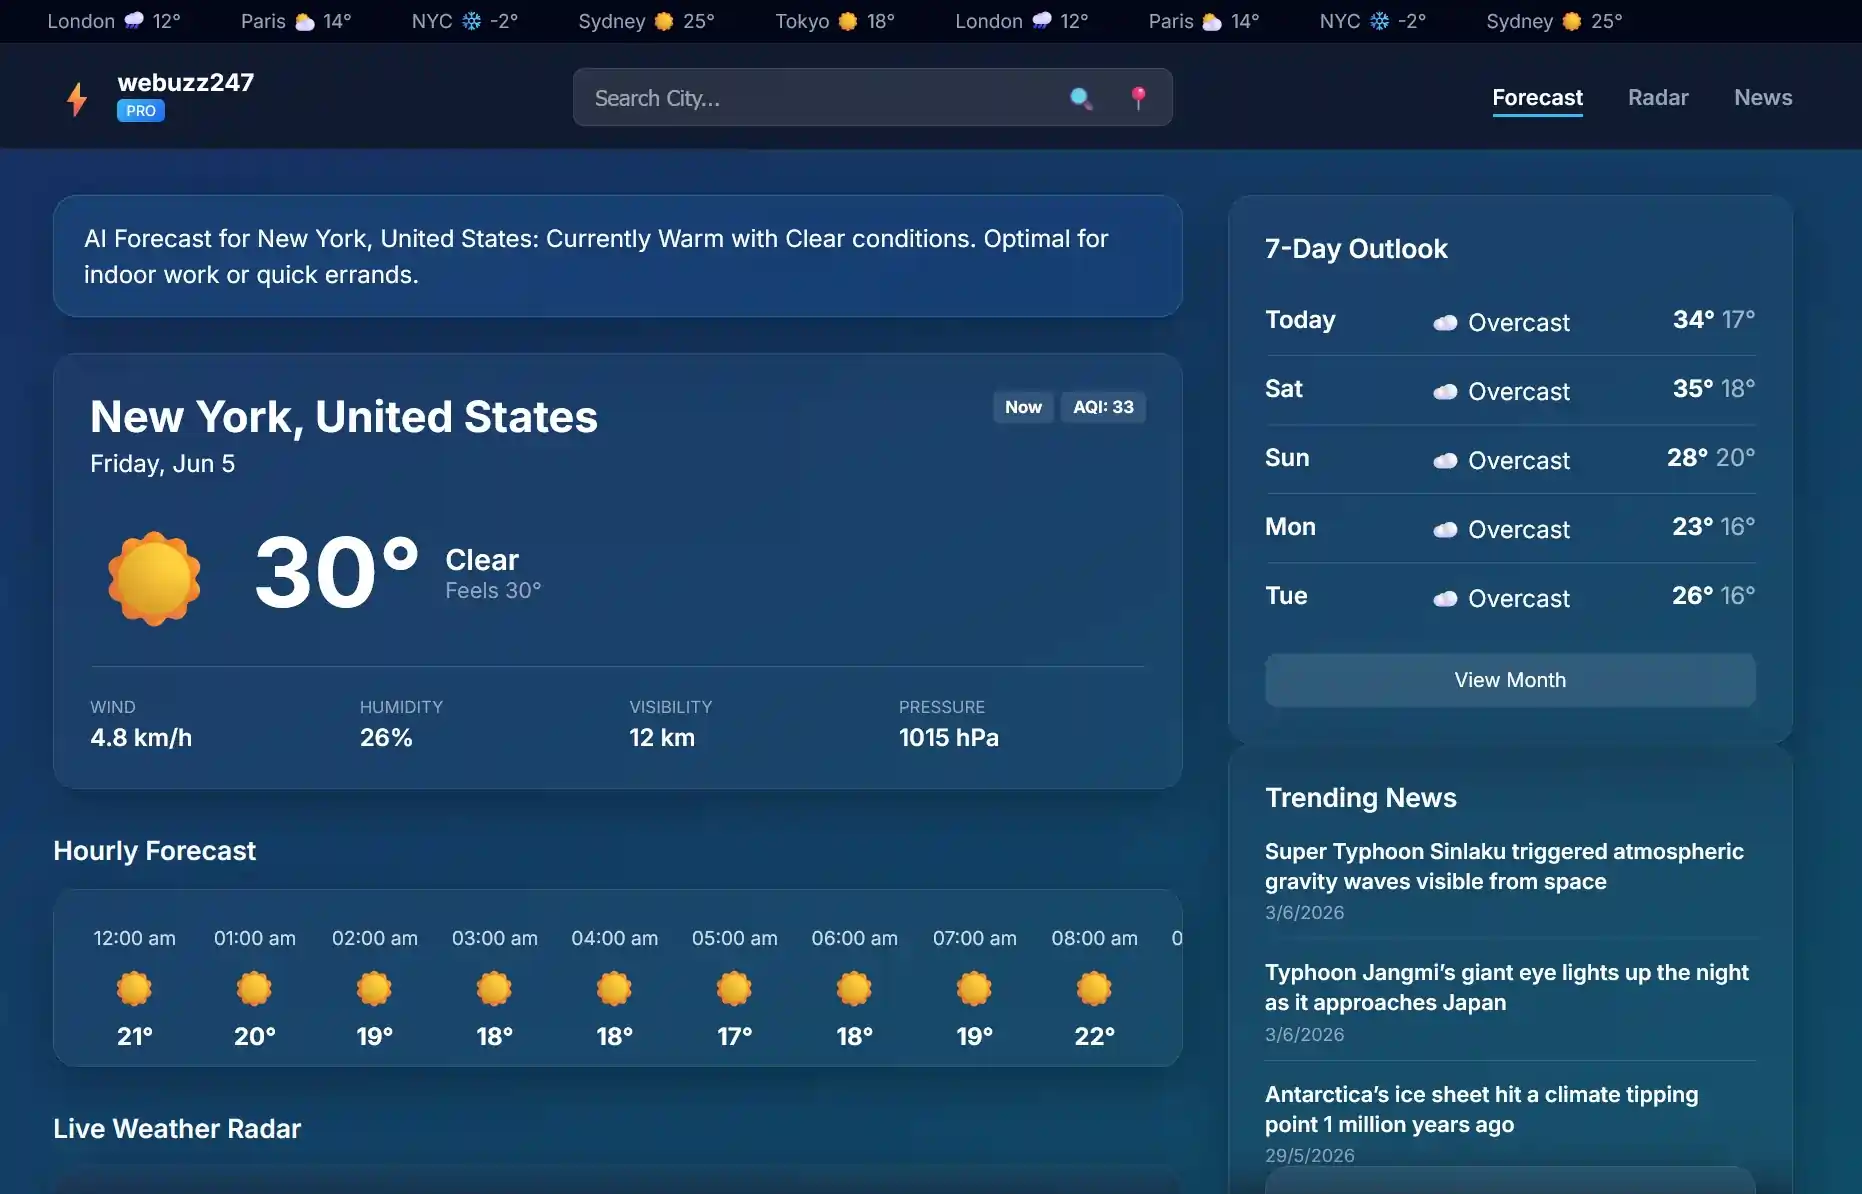This screenshot has width=1862, height=1194.
Task: Click the cloud icon in Today row
Action: [x=1445, y=323]
